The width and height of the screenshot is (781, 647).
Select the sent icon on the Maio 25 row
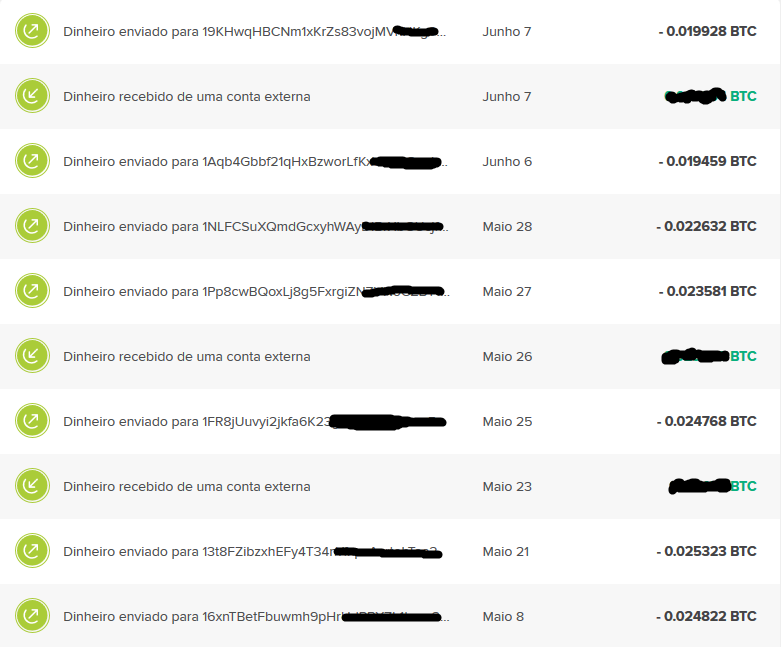[x=32, y=422]
